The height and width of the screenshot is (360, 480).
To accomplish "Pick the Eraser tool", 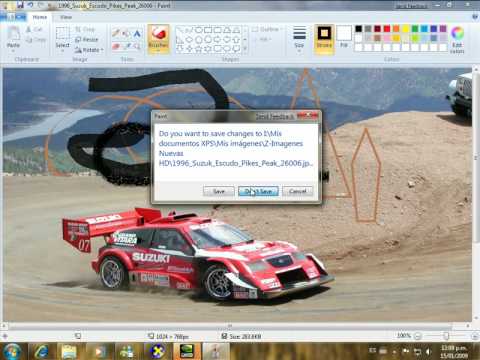I will tap(116, 46).
